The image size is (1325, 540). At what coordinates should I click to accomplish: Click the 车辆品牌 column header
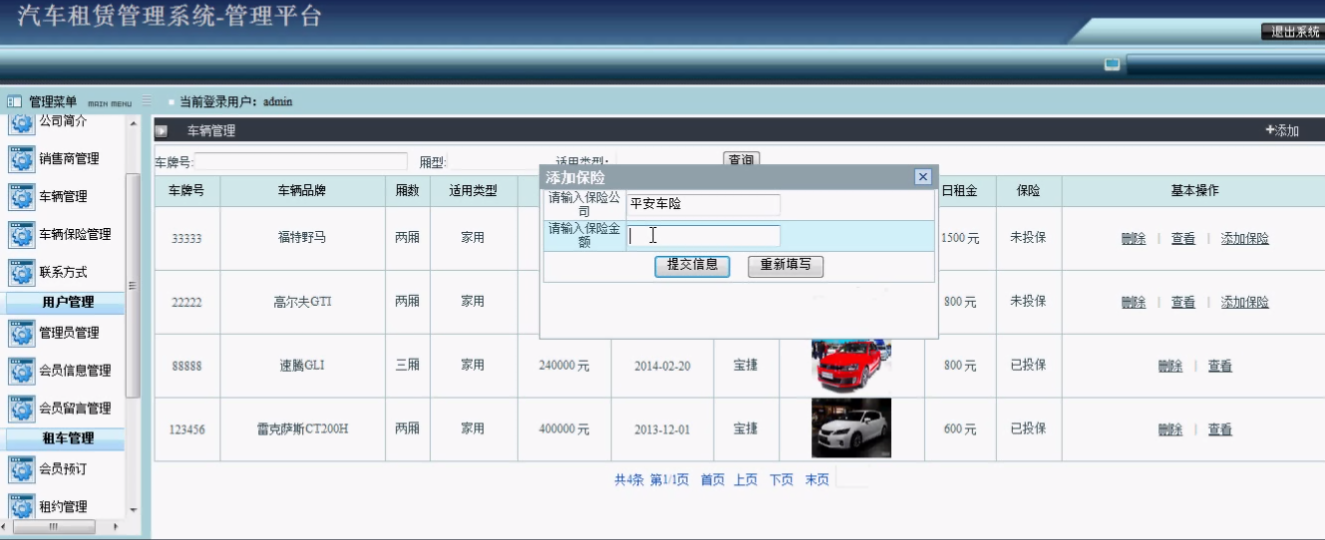tap(302, 190)
